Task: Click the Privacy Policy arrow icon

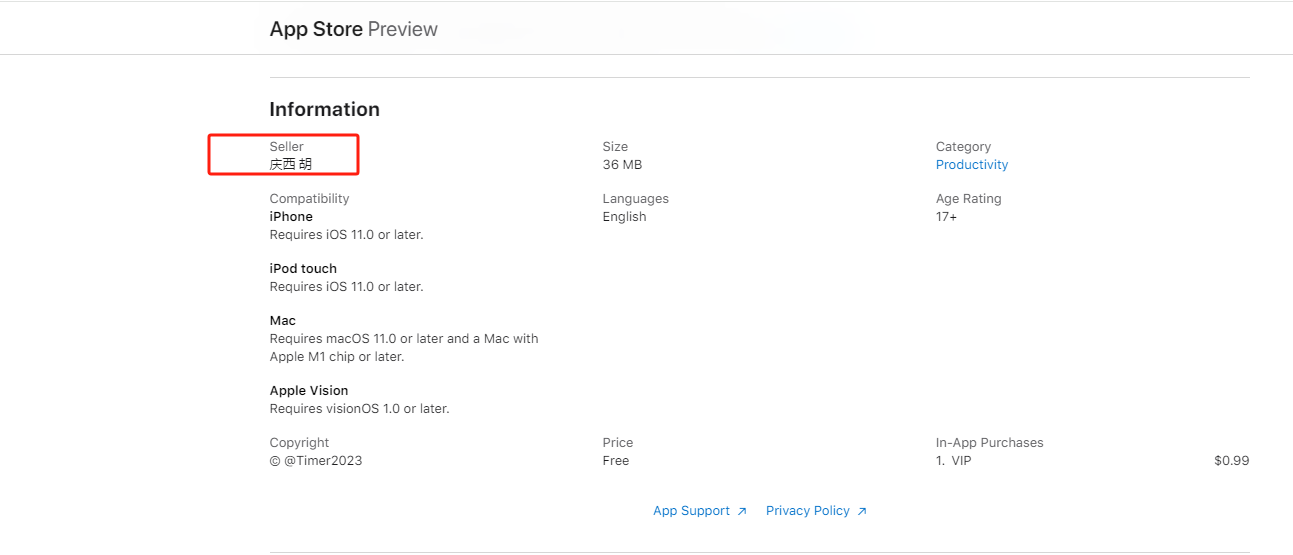Action: pyautogui.click(x=862, y=511)
